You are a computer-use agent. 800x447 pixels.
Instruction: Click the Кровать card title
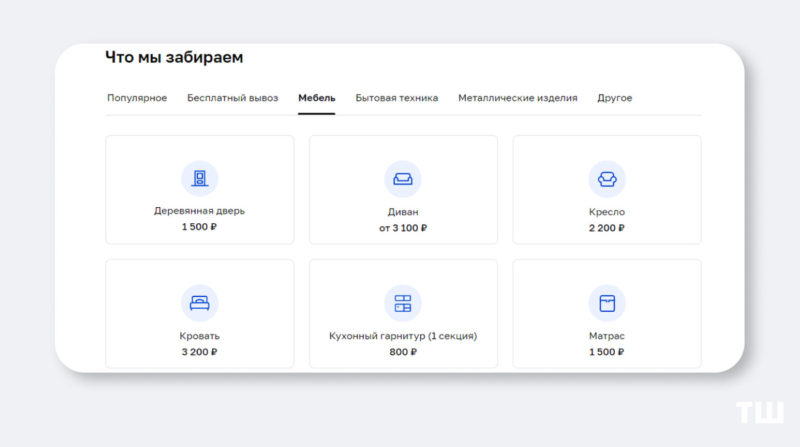click(199, 336)
